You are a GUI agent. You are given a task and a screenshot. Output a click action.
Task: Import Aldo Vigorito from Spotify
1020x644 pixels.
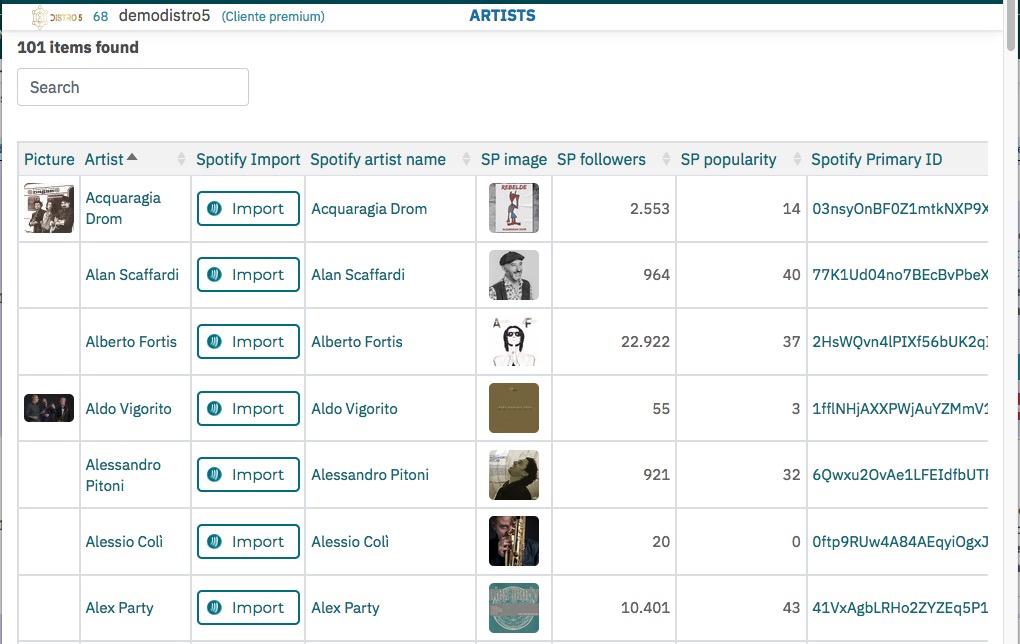(248, 409)
